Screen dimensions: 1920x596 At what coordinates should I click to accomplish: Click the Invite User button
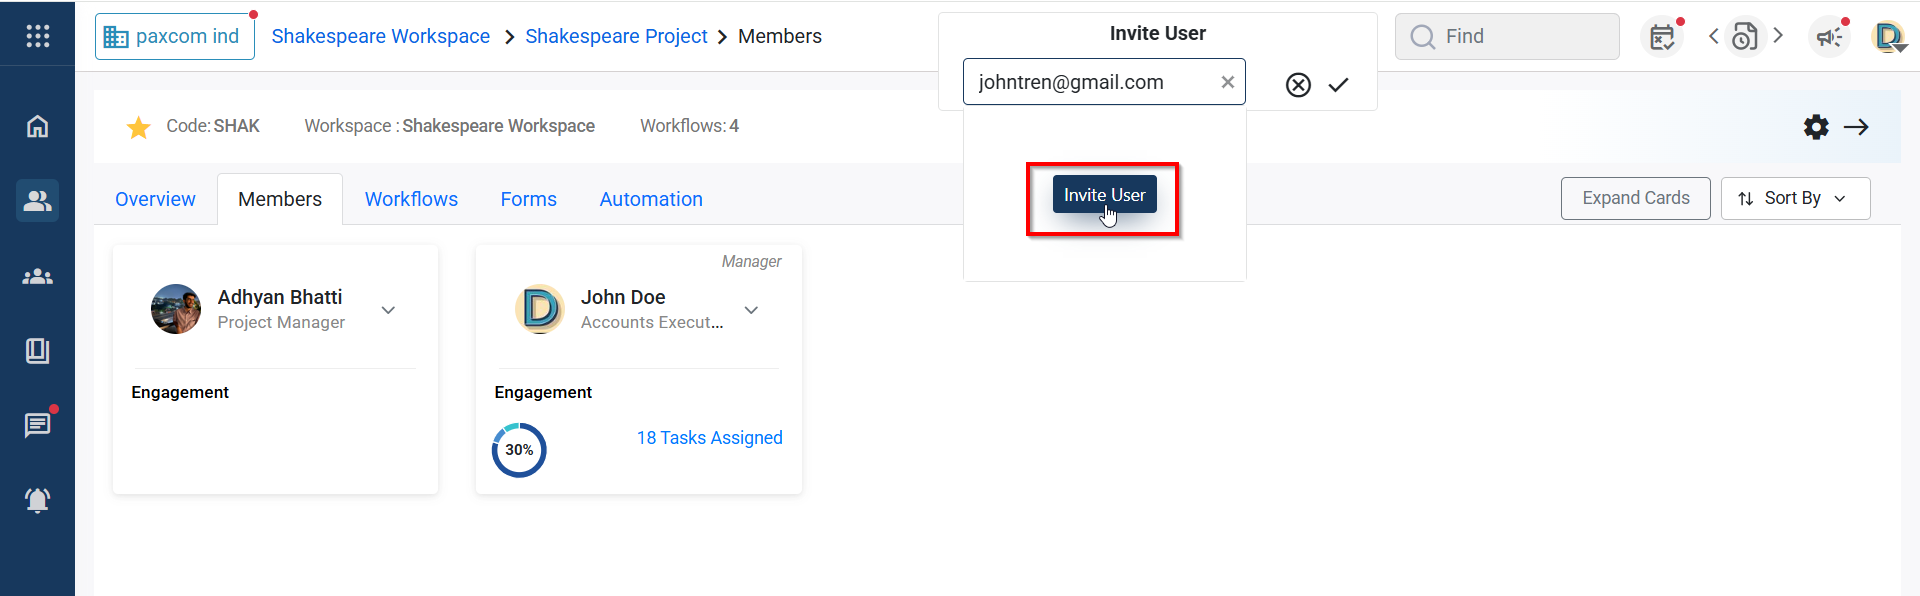coord(1104,195)
